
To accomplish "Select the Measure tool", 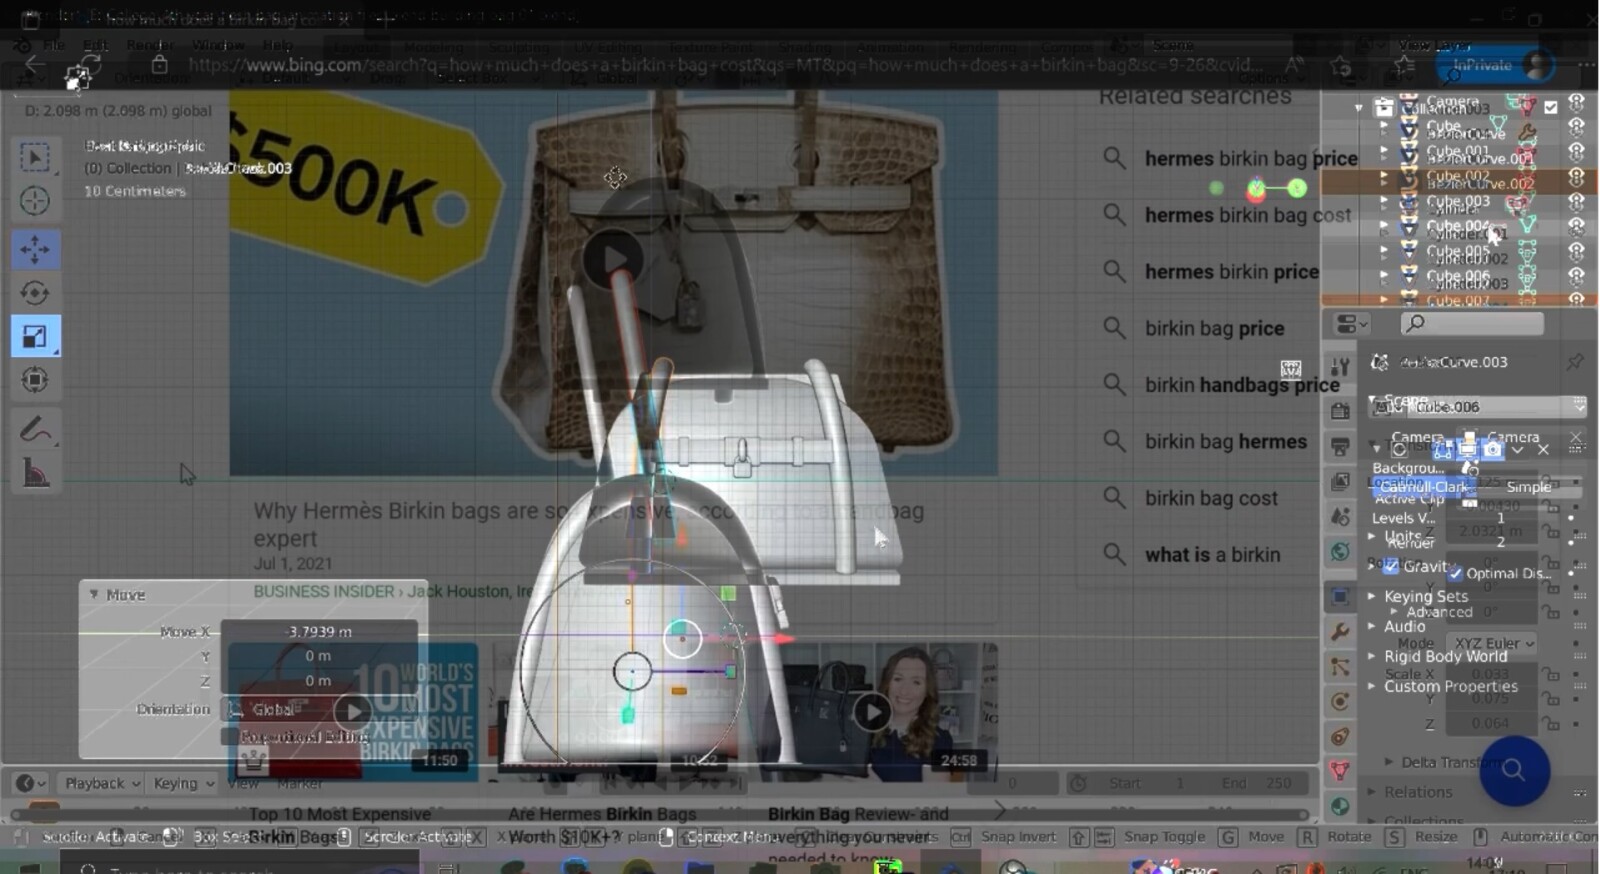I will pyautogui.click(x=35, y=474).
